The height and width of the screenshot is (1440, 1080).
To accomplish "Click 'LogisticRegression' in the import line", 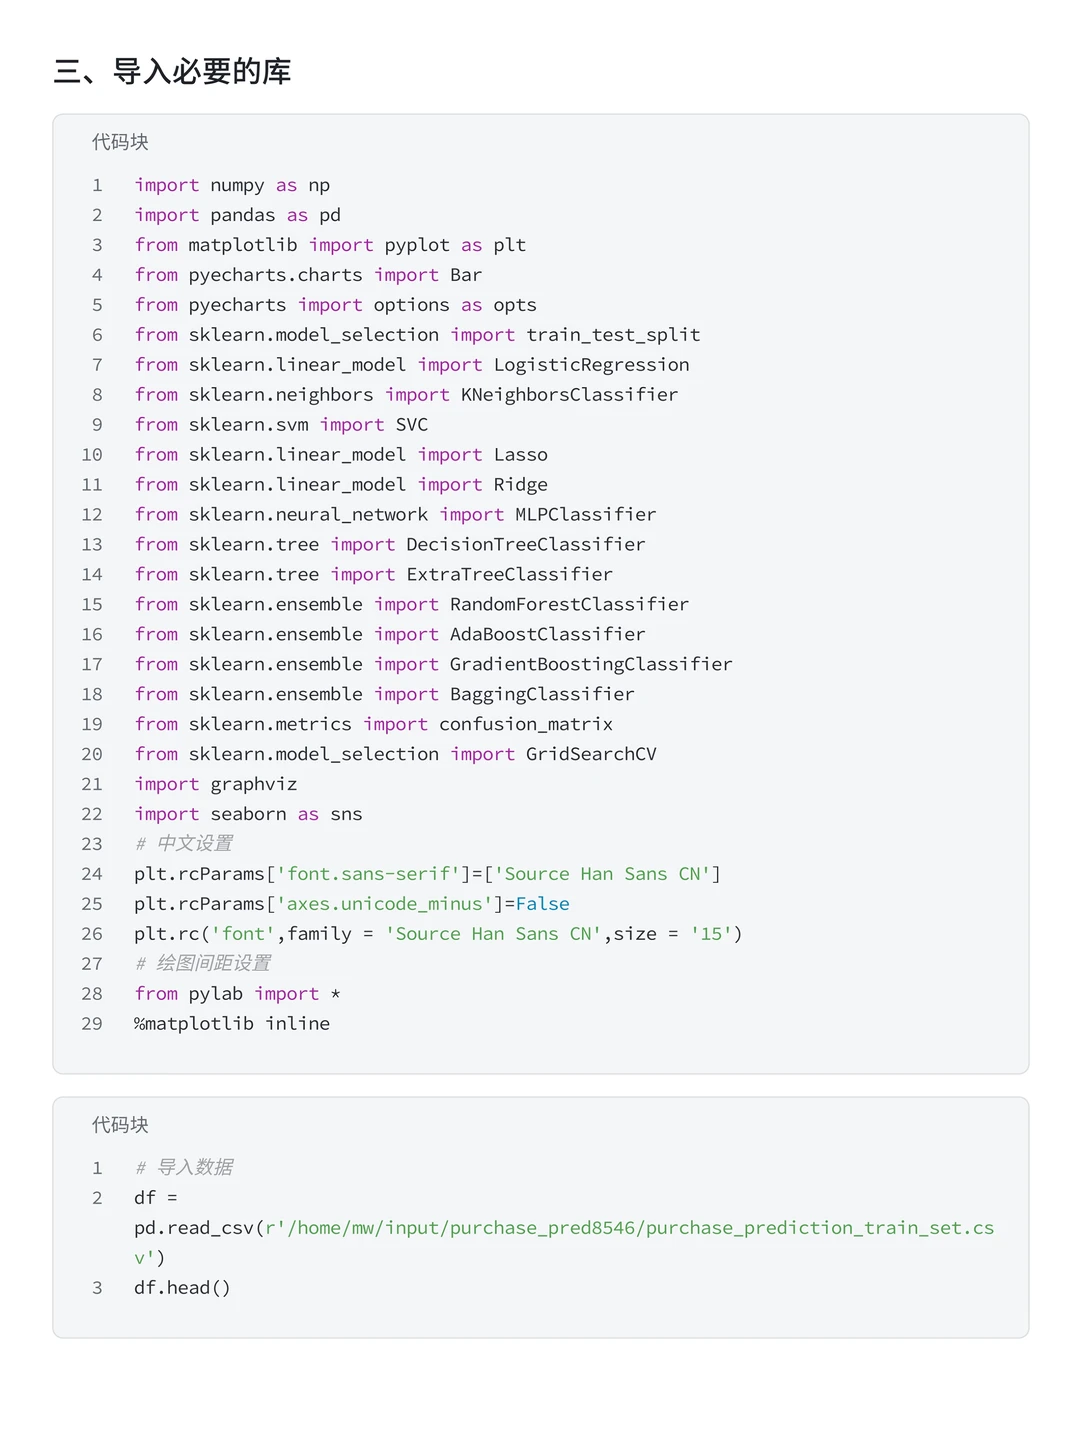I will point(591,365).
